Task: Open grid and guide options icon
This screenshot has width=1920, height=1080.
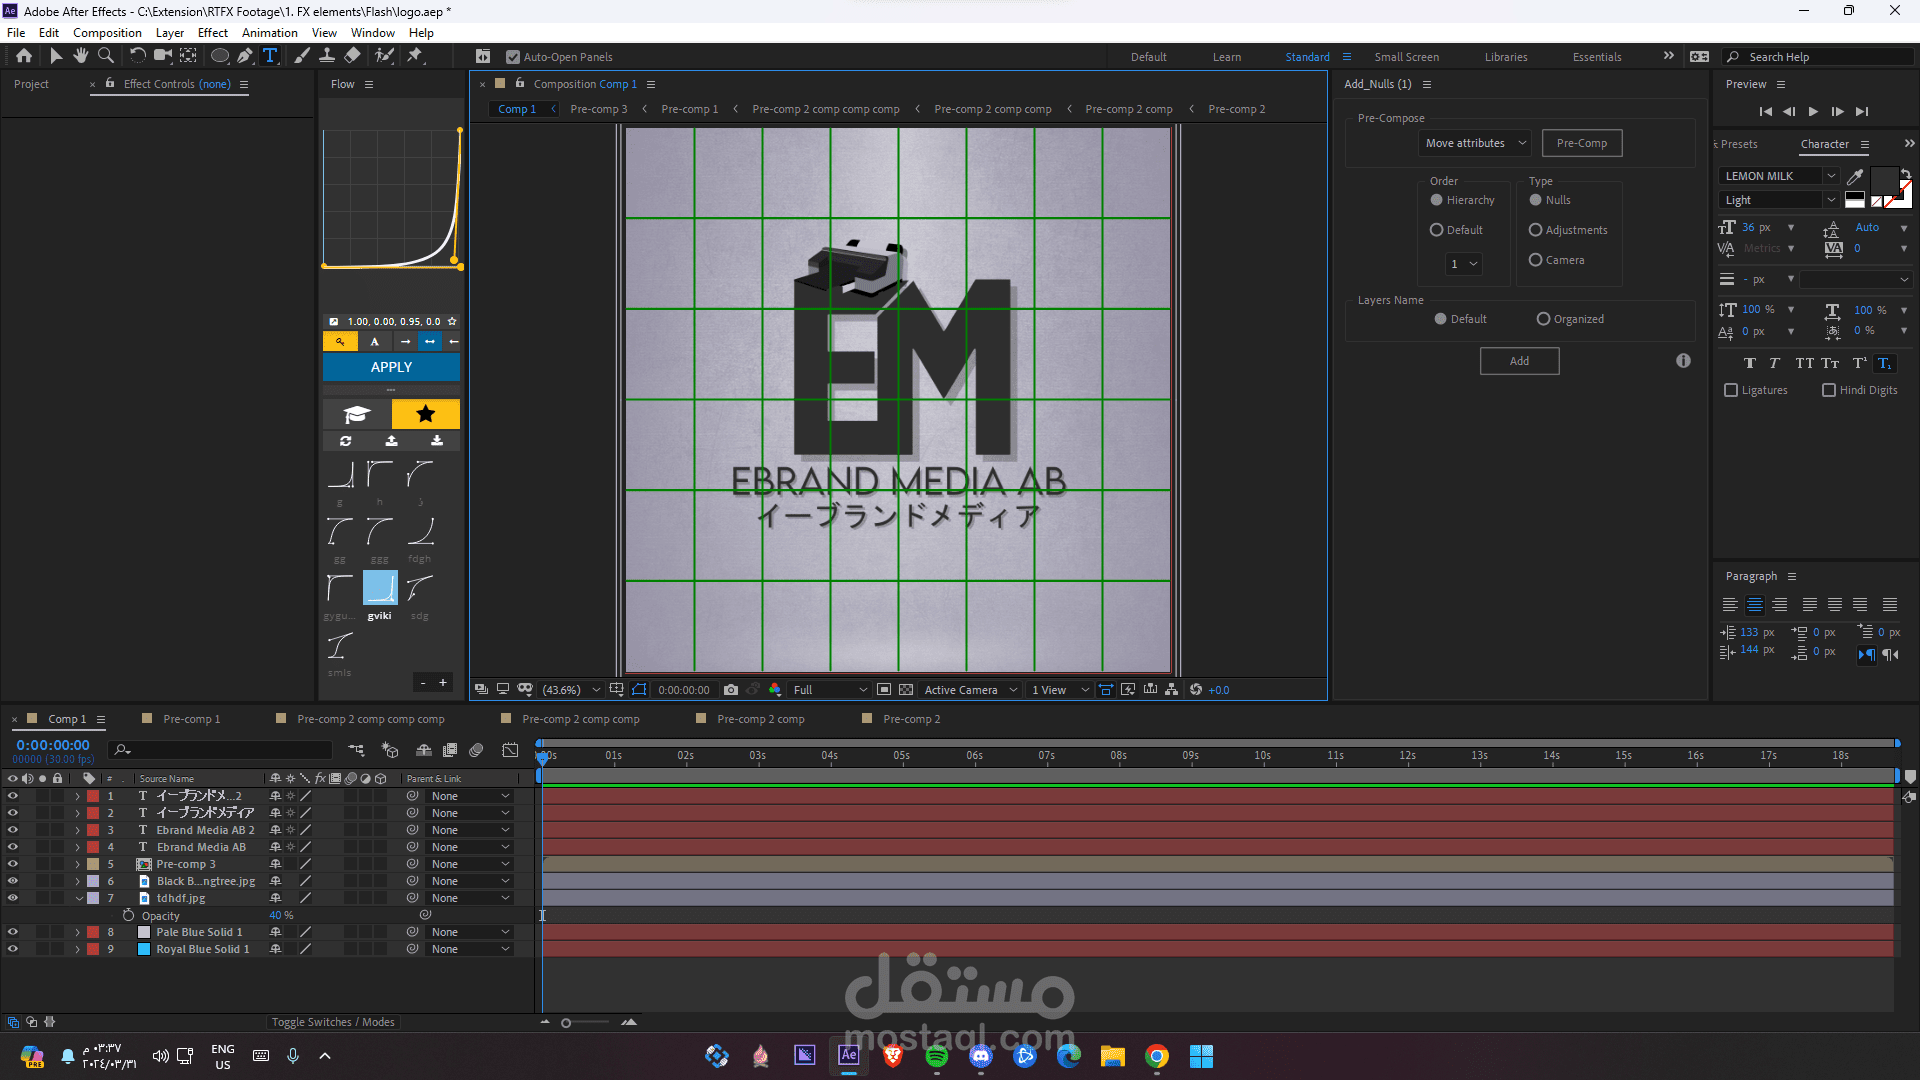Action: [616, 690]
